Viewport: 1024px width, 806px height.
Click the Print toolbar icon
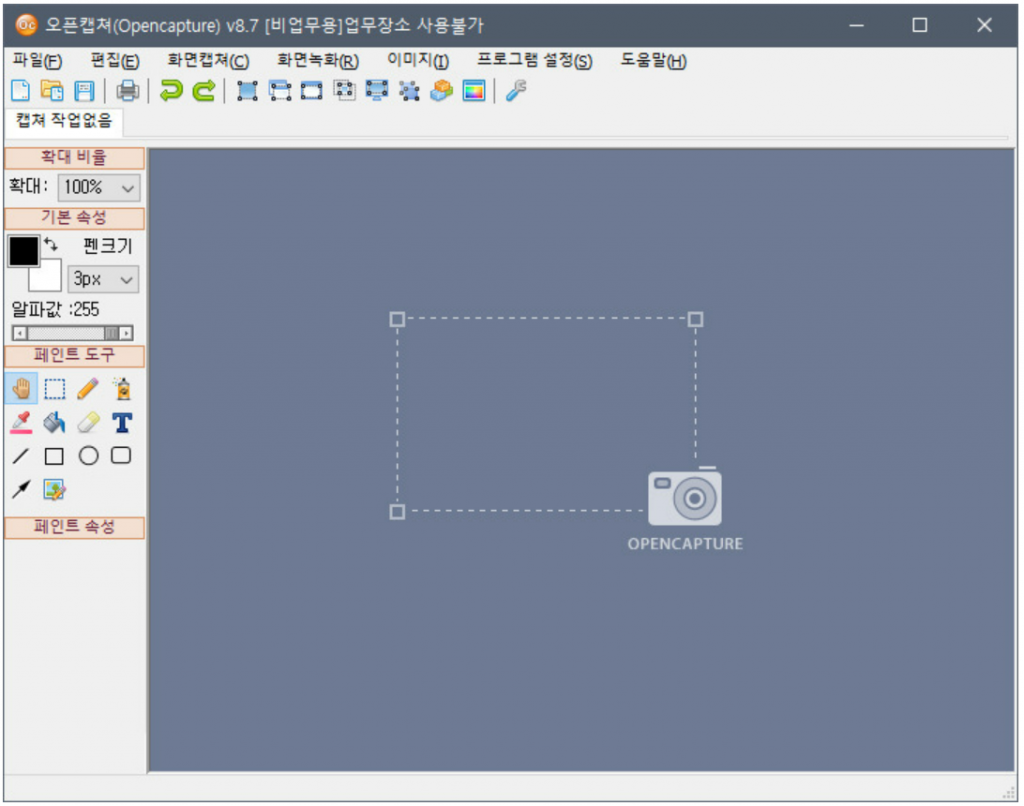pyautogui.click(x=128, y=90)
